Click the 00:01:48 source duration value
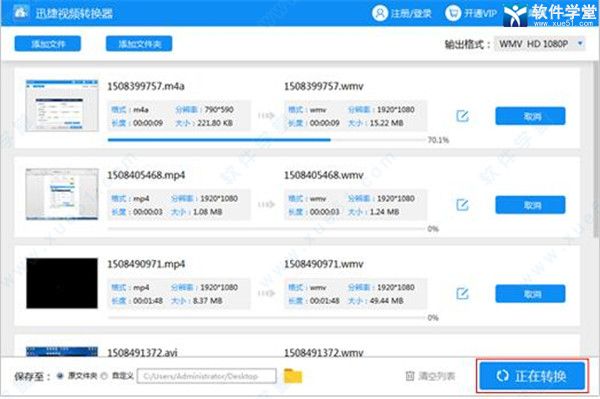600x399 pixels. [x=148, y=301]
